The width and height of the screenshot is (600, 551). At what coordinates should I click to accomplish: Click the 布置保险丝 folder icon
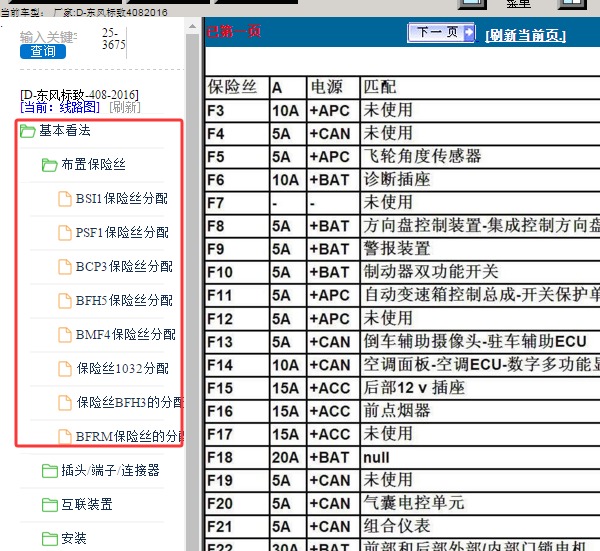pyautogui.click(x=50, y=165)
